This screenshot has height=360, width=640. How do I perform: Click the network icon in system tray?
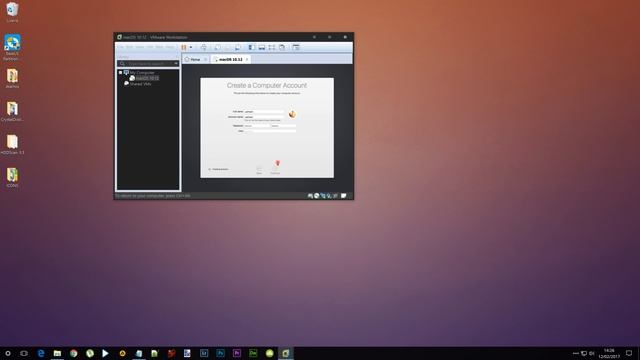584,353
